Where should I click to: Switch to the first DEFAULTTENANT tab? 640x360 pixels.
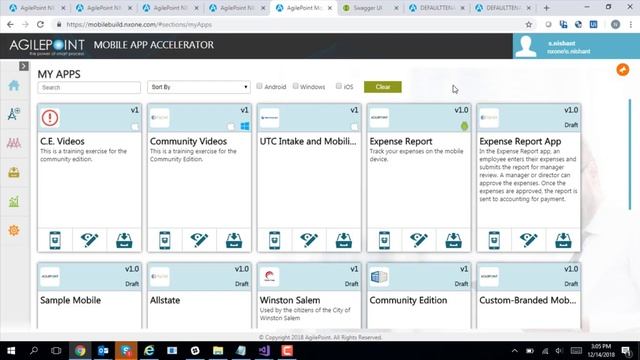(x=437, y=8)
